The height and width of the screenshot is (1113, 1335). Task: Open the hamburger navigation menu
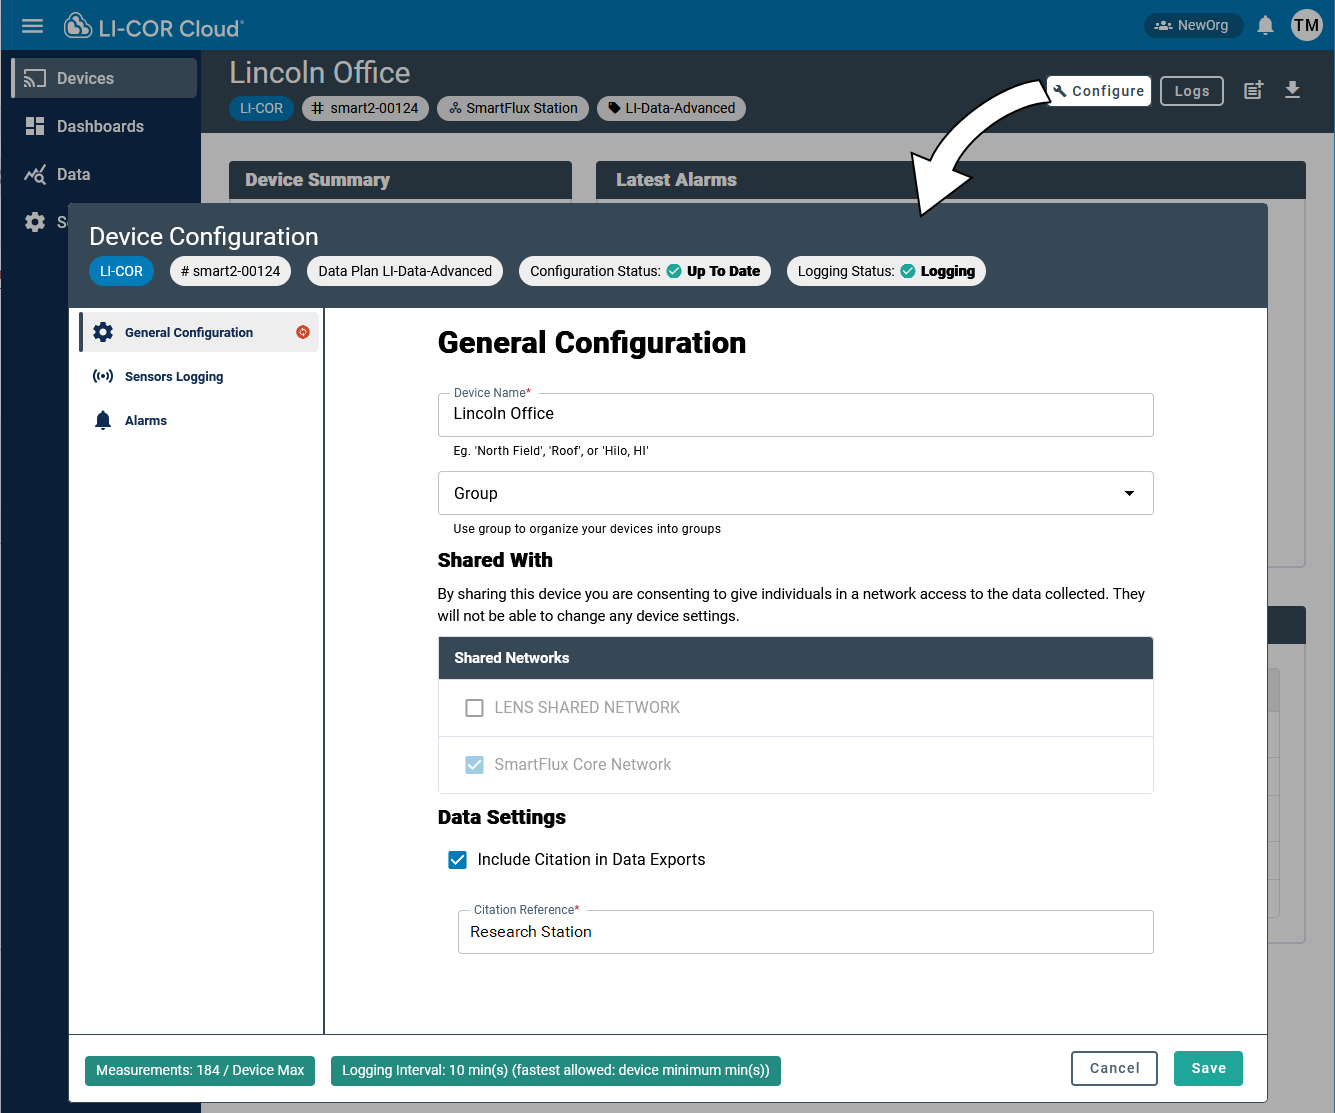click(33, 26)
